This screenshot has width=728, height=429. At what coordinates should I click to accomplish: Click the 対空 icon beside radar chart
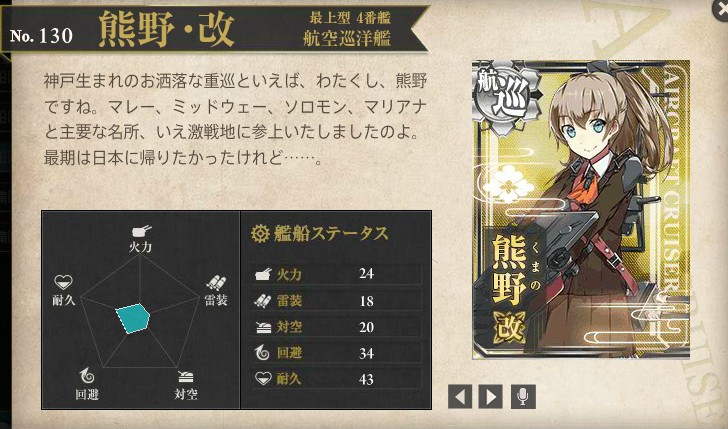coord(186,377)
